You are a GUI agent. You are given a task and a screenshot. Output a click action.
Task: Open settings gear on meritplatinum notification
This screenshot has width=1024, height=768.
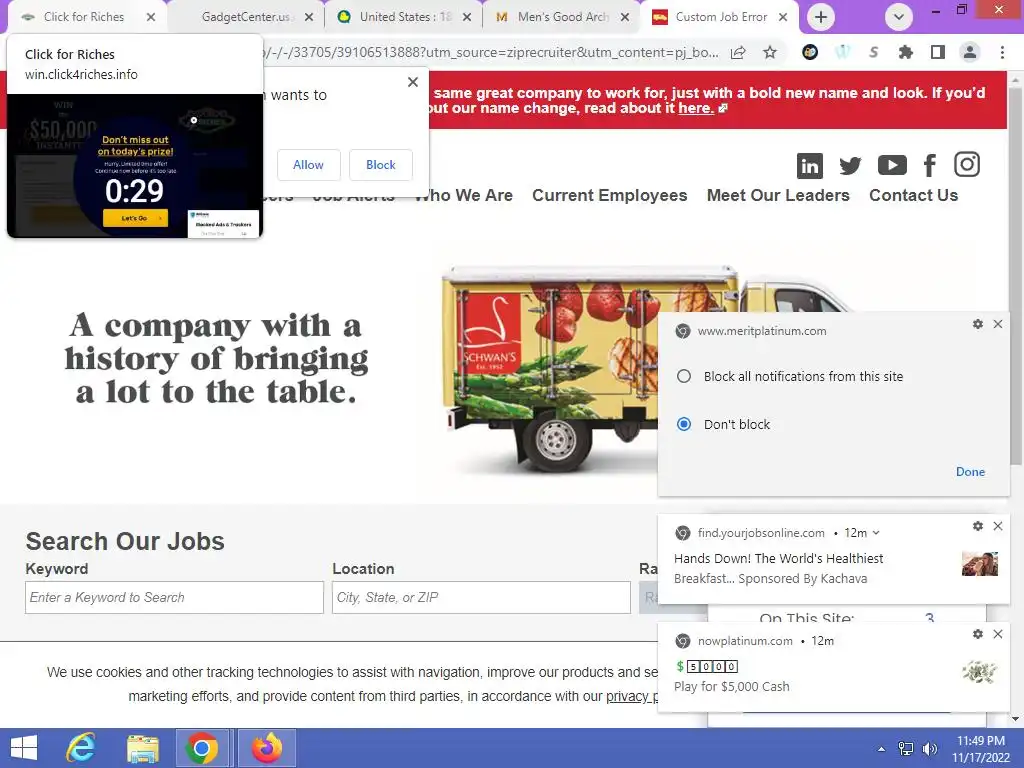point(978,324)
